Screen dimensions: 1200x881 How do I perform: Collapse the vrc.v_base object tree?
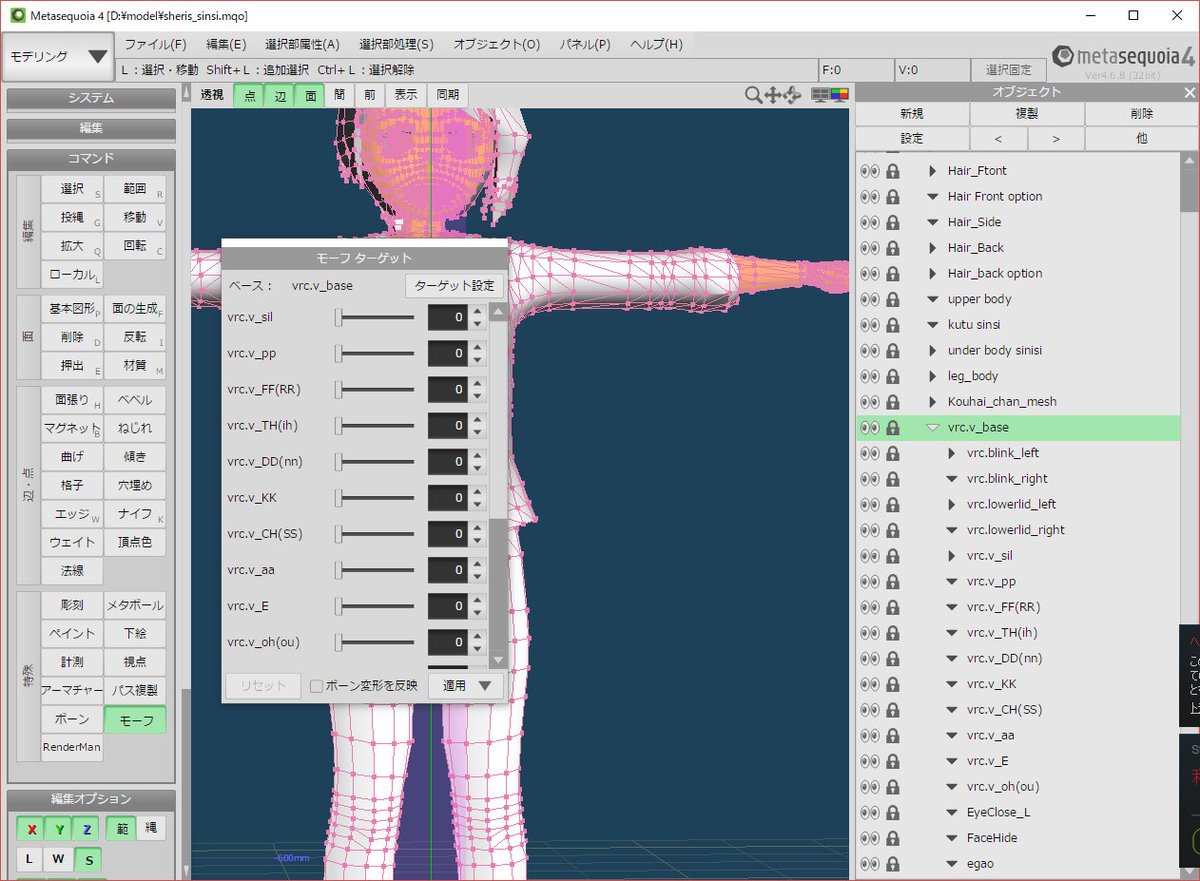pyautogui.click(x=932, y=427)
